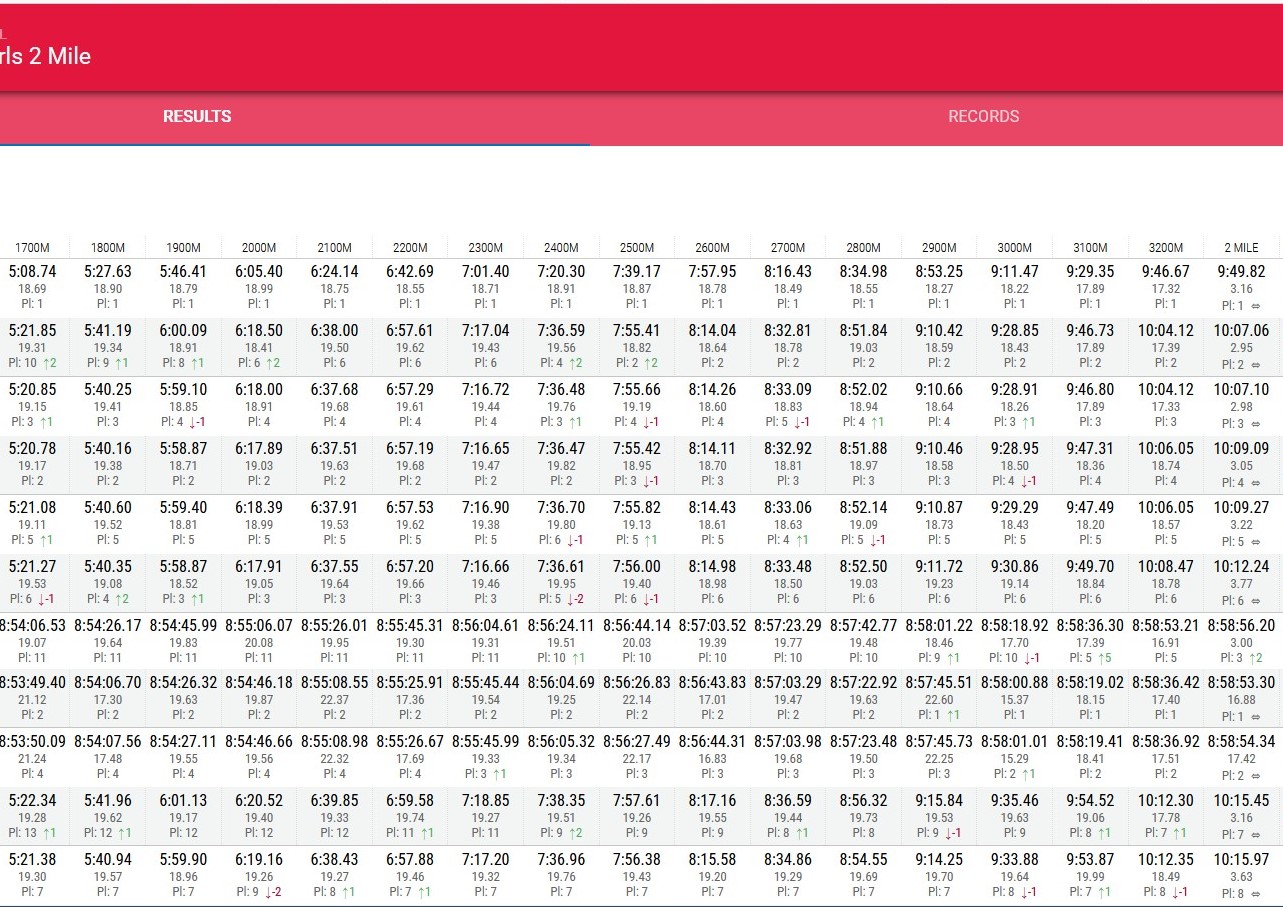This screenshot has height=907, width=1283.
Task: Click the 5:21.38 split time
Action: [x=33, y=859]
